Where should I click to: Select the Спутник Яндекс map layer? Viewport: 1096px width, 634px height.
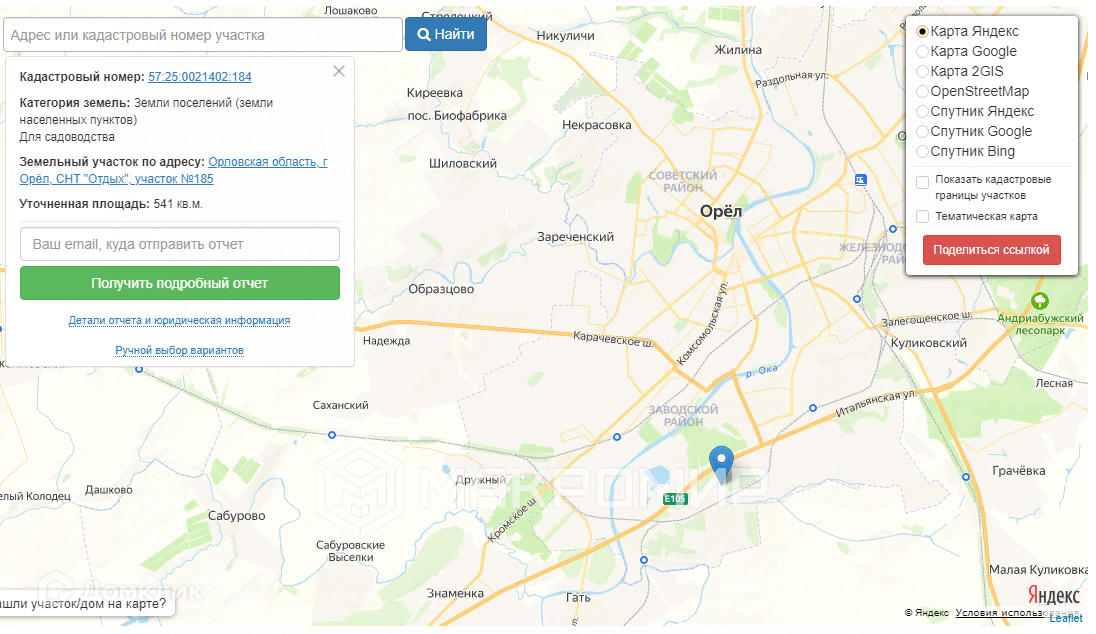pos(922,112)
